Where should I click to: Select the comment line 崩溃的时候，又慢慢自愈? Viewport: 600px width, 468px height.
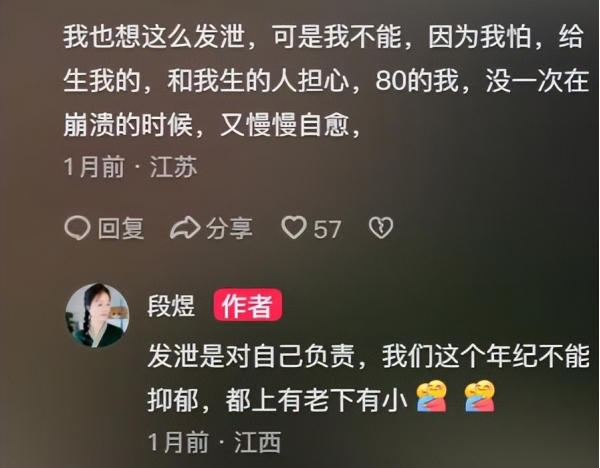pos(212,125)
